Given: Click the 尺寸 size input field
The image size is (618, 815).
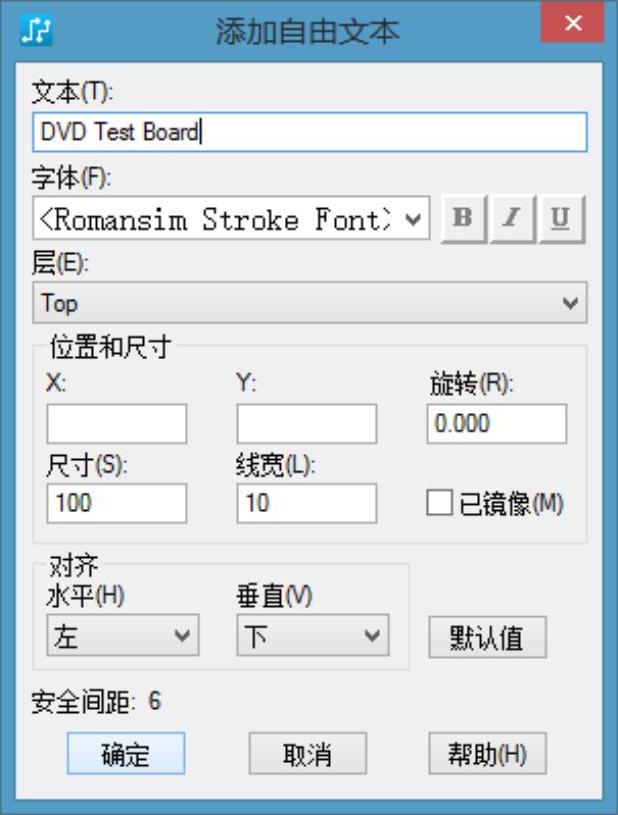Looking at the screenshot, I should 116,503.
